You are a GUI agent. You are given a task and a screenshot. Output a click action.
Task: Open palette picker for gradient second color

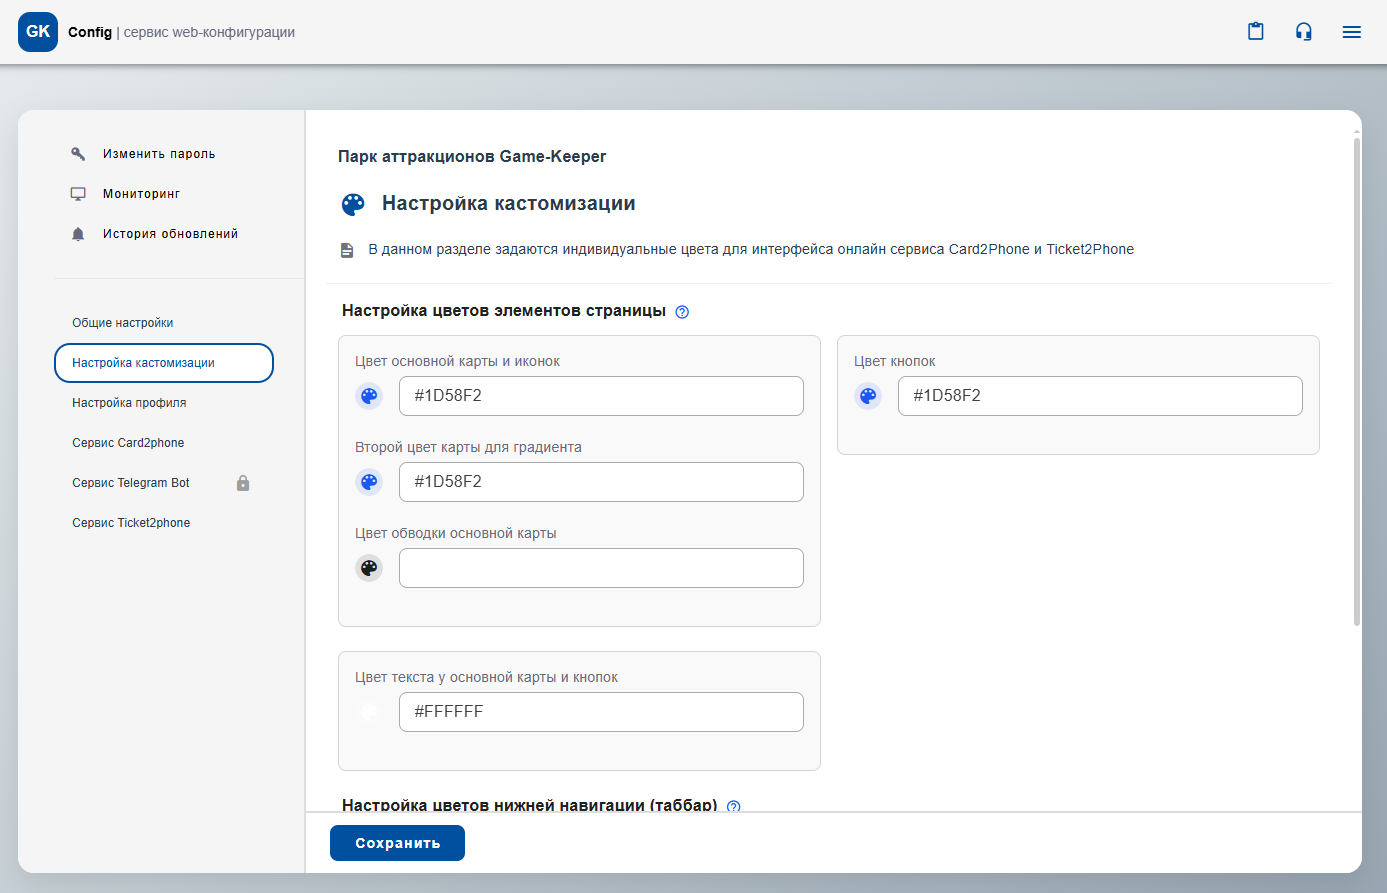click(369, 482)
